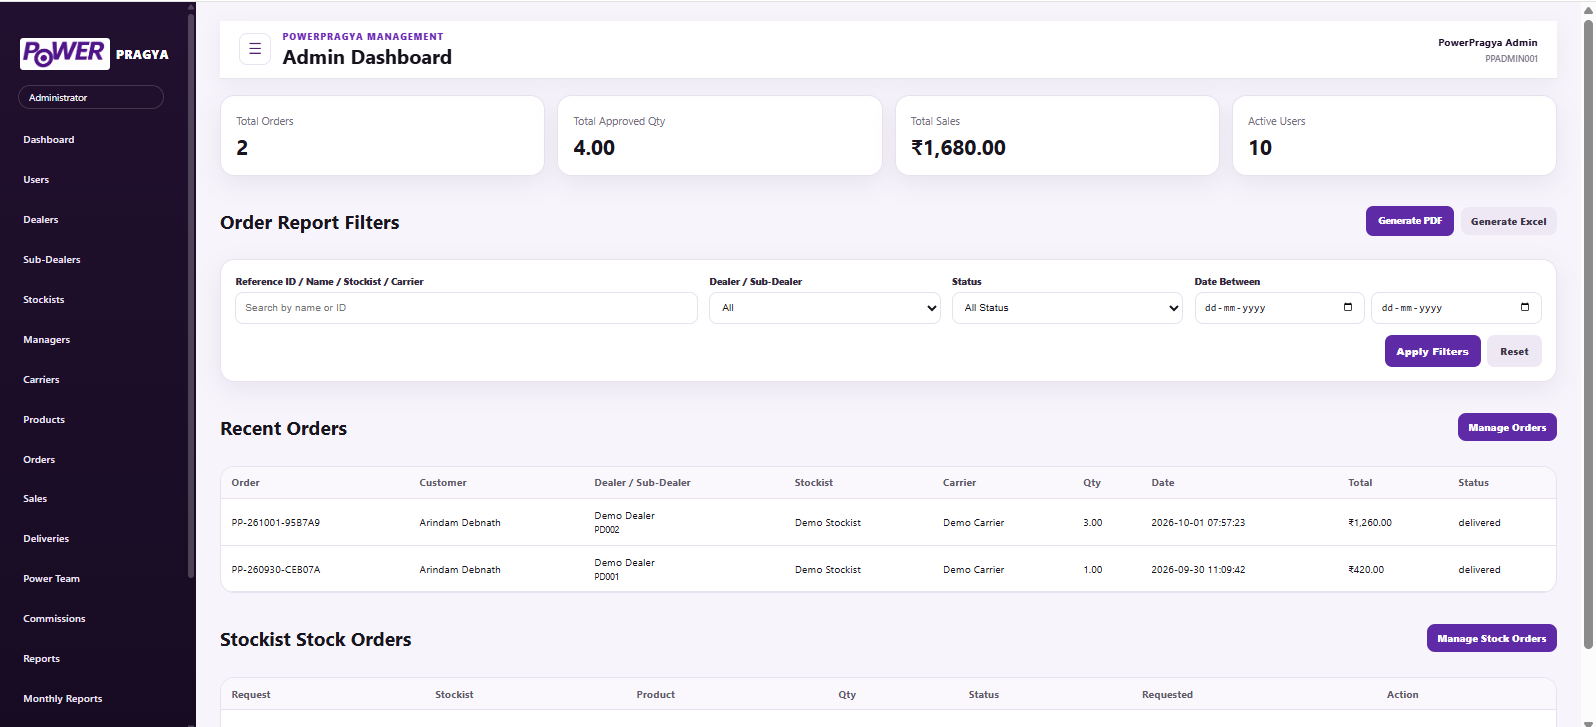Open Manage Stock Orders
This screenshot has height=727, width=1596.
pos(1492,638)
